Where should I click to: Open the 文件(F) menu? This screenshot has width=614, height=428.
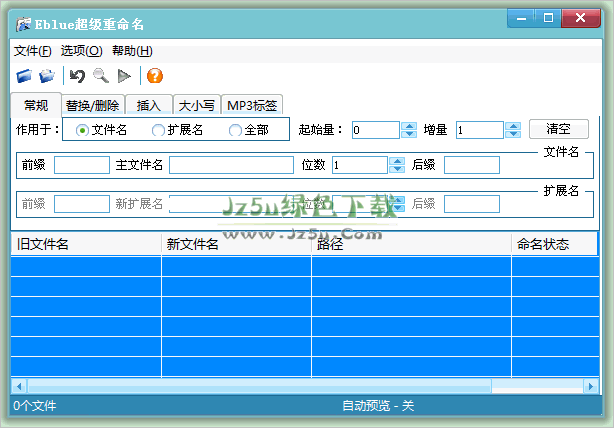pyautogui.click(x=33, y=51)
